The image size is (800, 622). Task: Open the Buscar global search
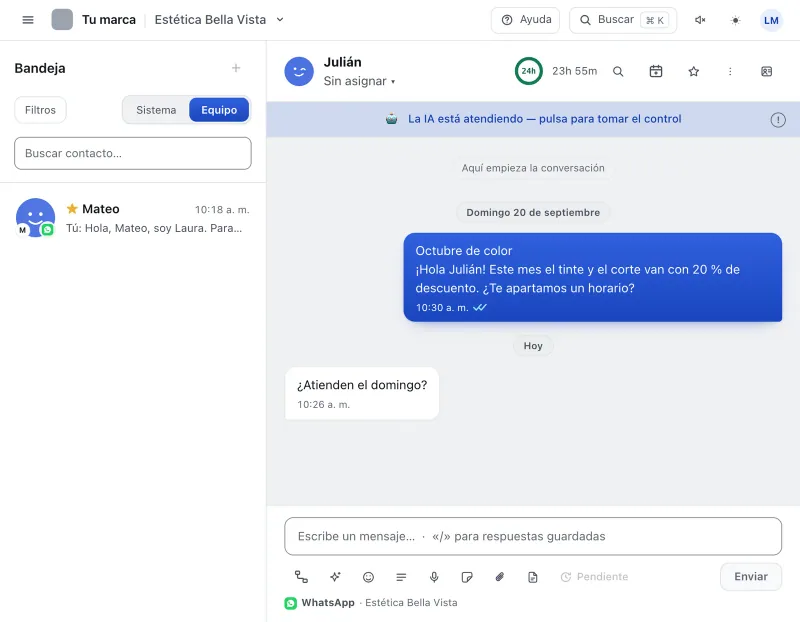[x=623, y=20]
